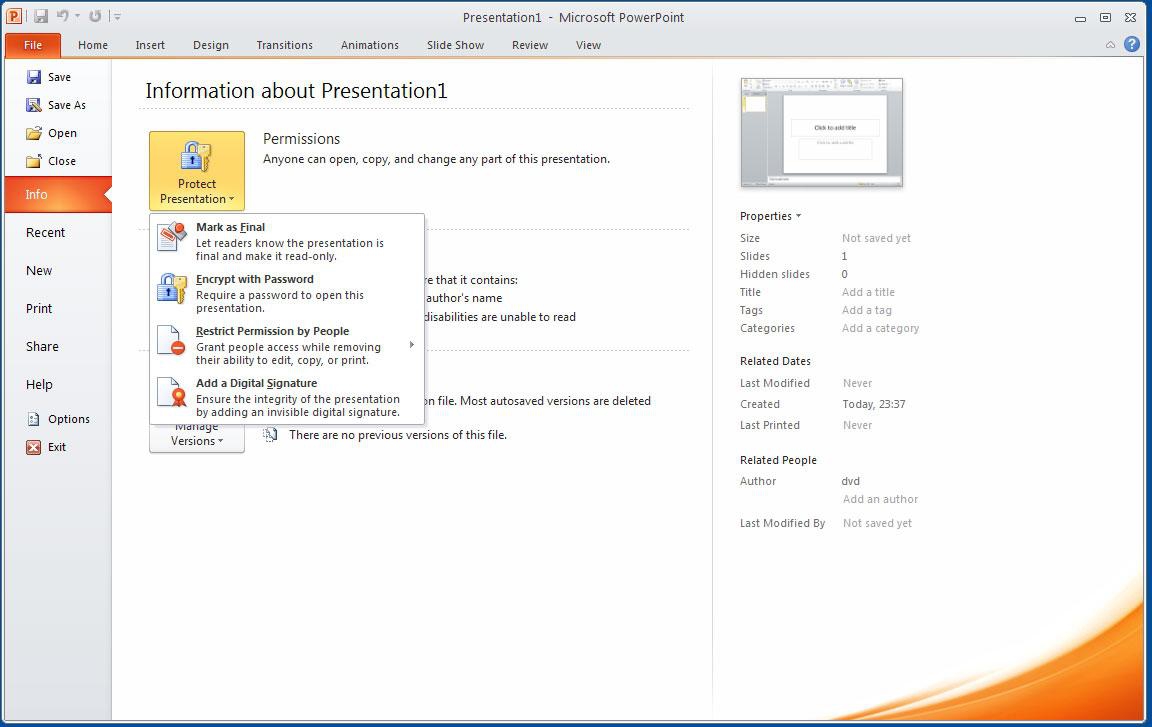
Task: Click the Information about Presentation1 heading
Action: point(296,91)
